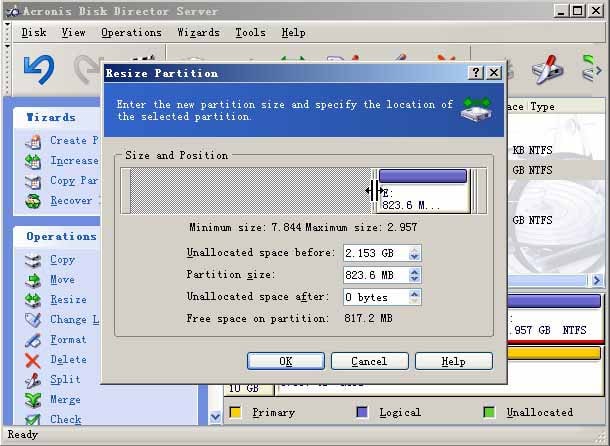
Task: Open the Unallocated space before dropdown arrow
Action: coord(415,254)
